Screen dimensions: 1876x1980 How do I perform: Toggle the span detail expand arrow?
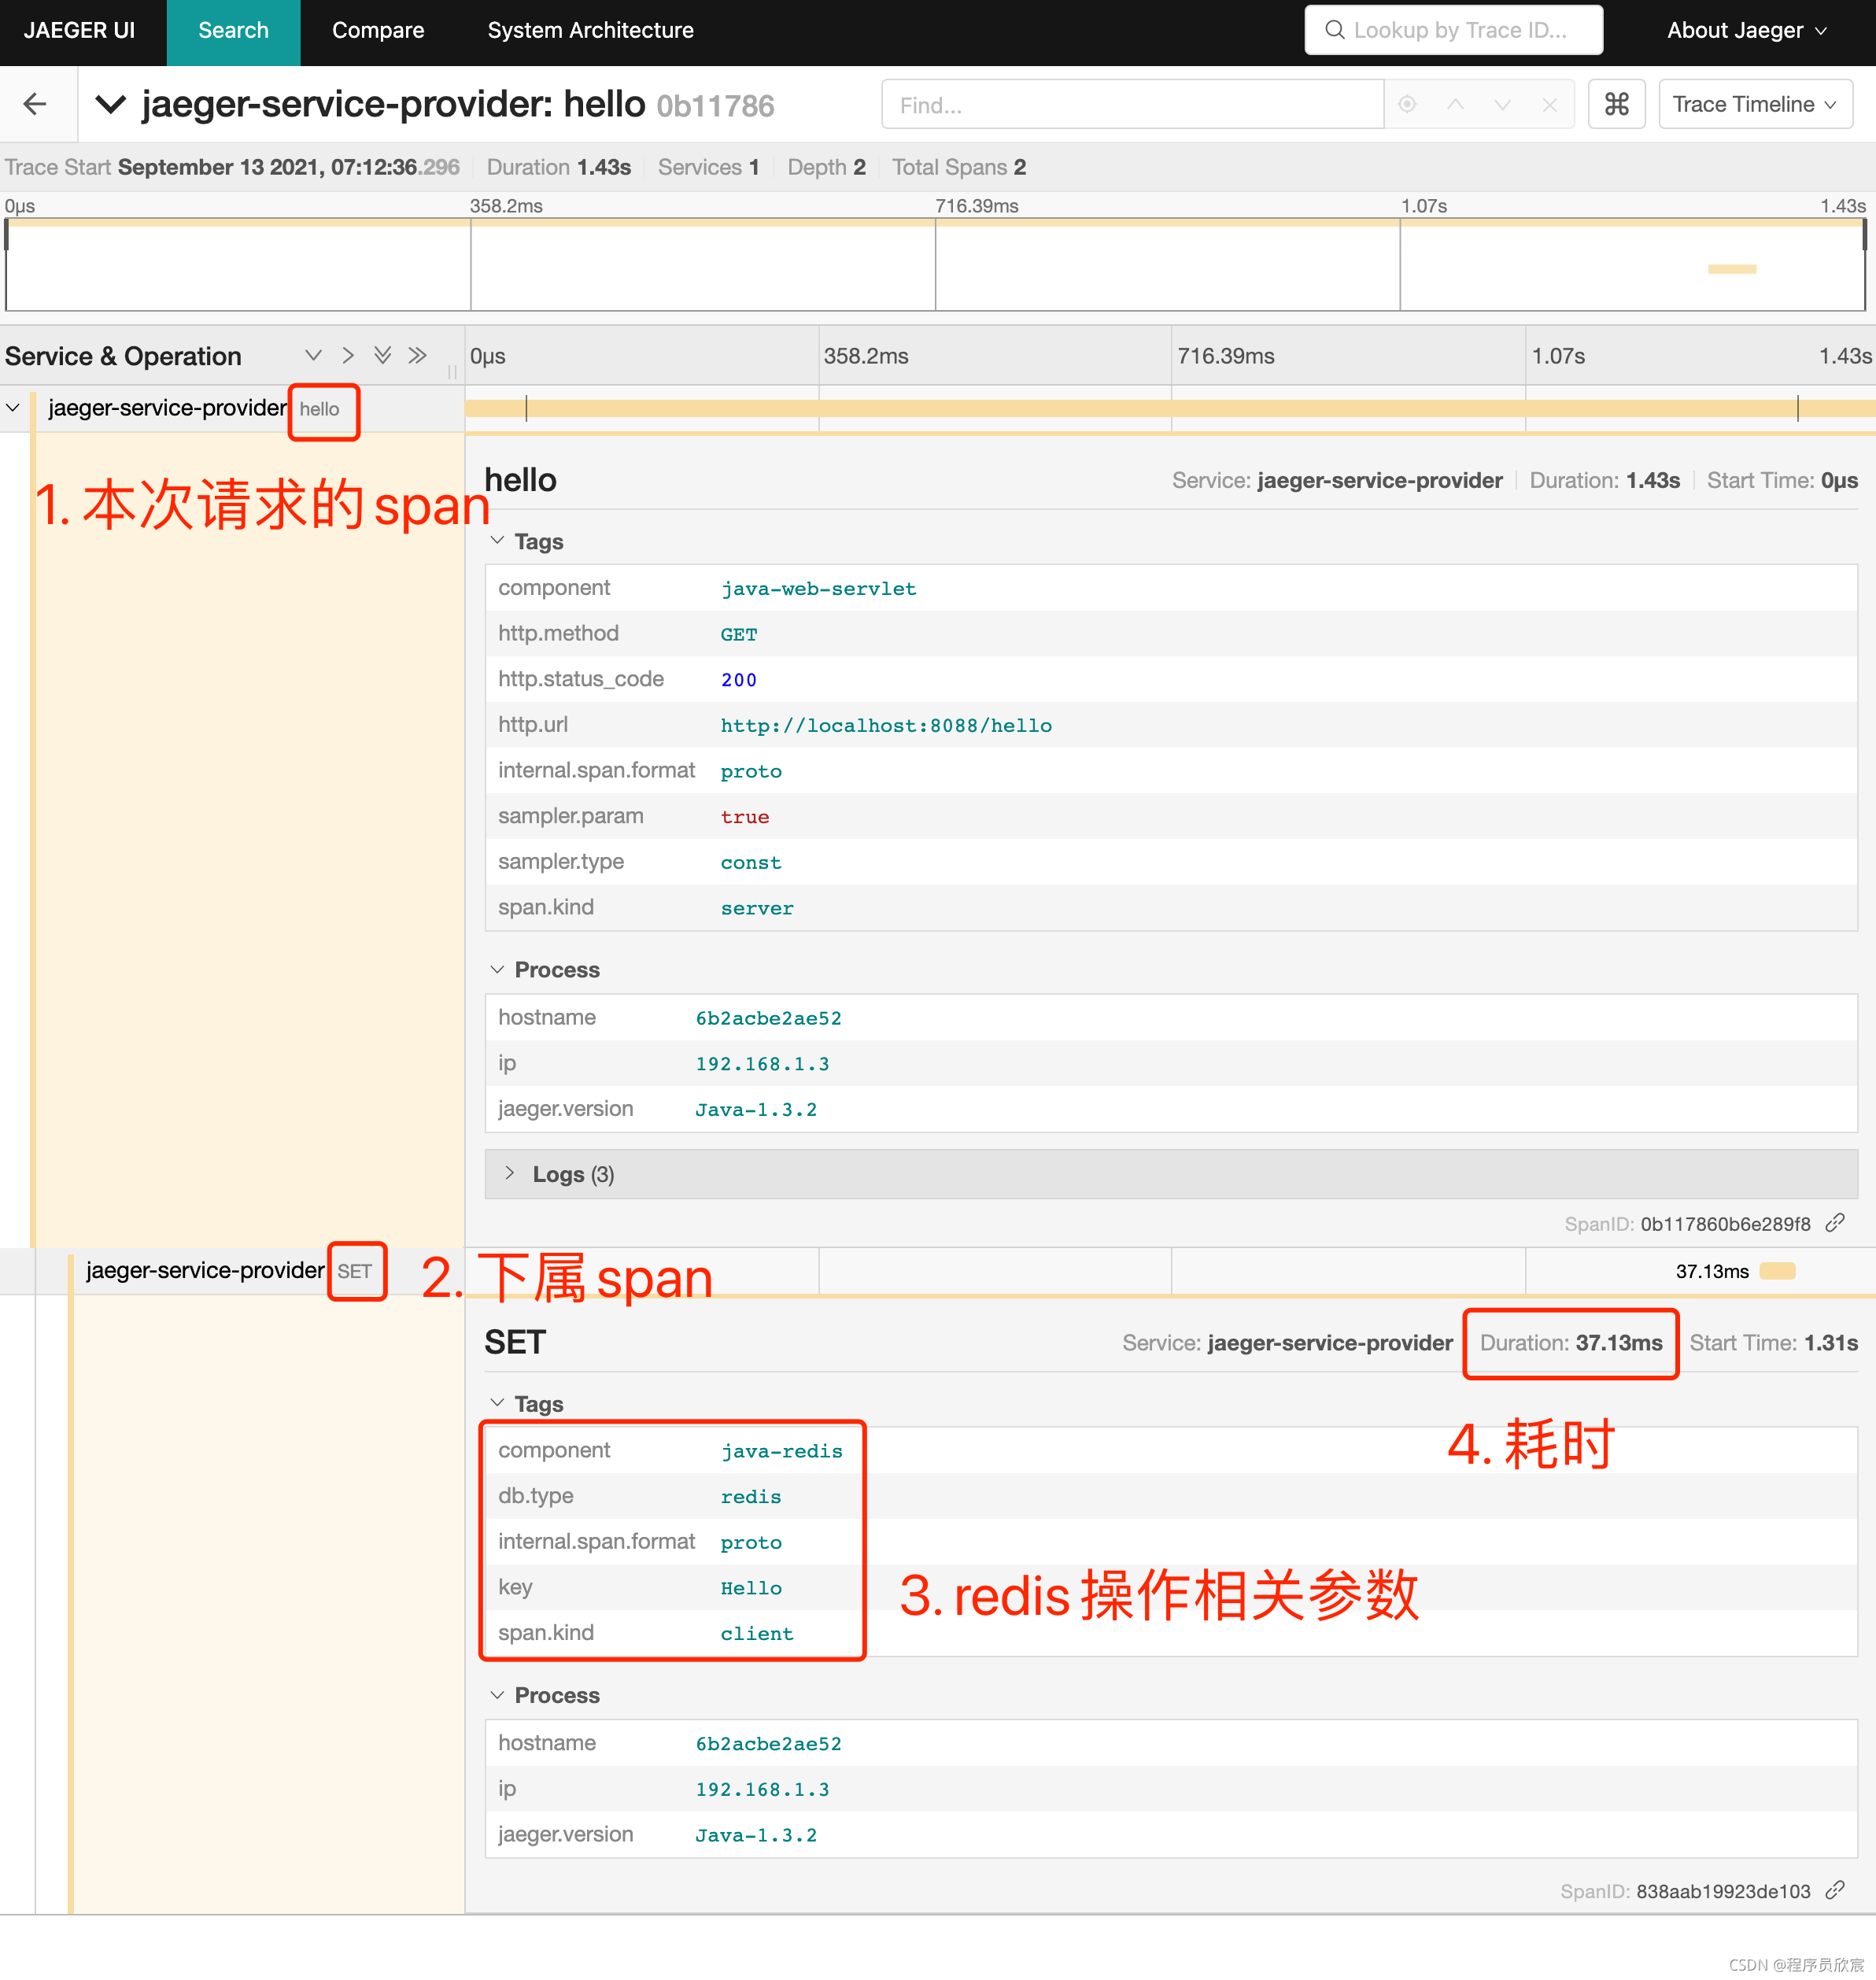click(17, 408)
